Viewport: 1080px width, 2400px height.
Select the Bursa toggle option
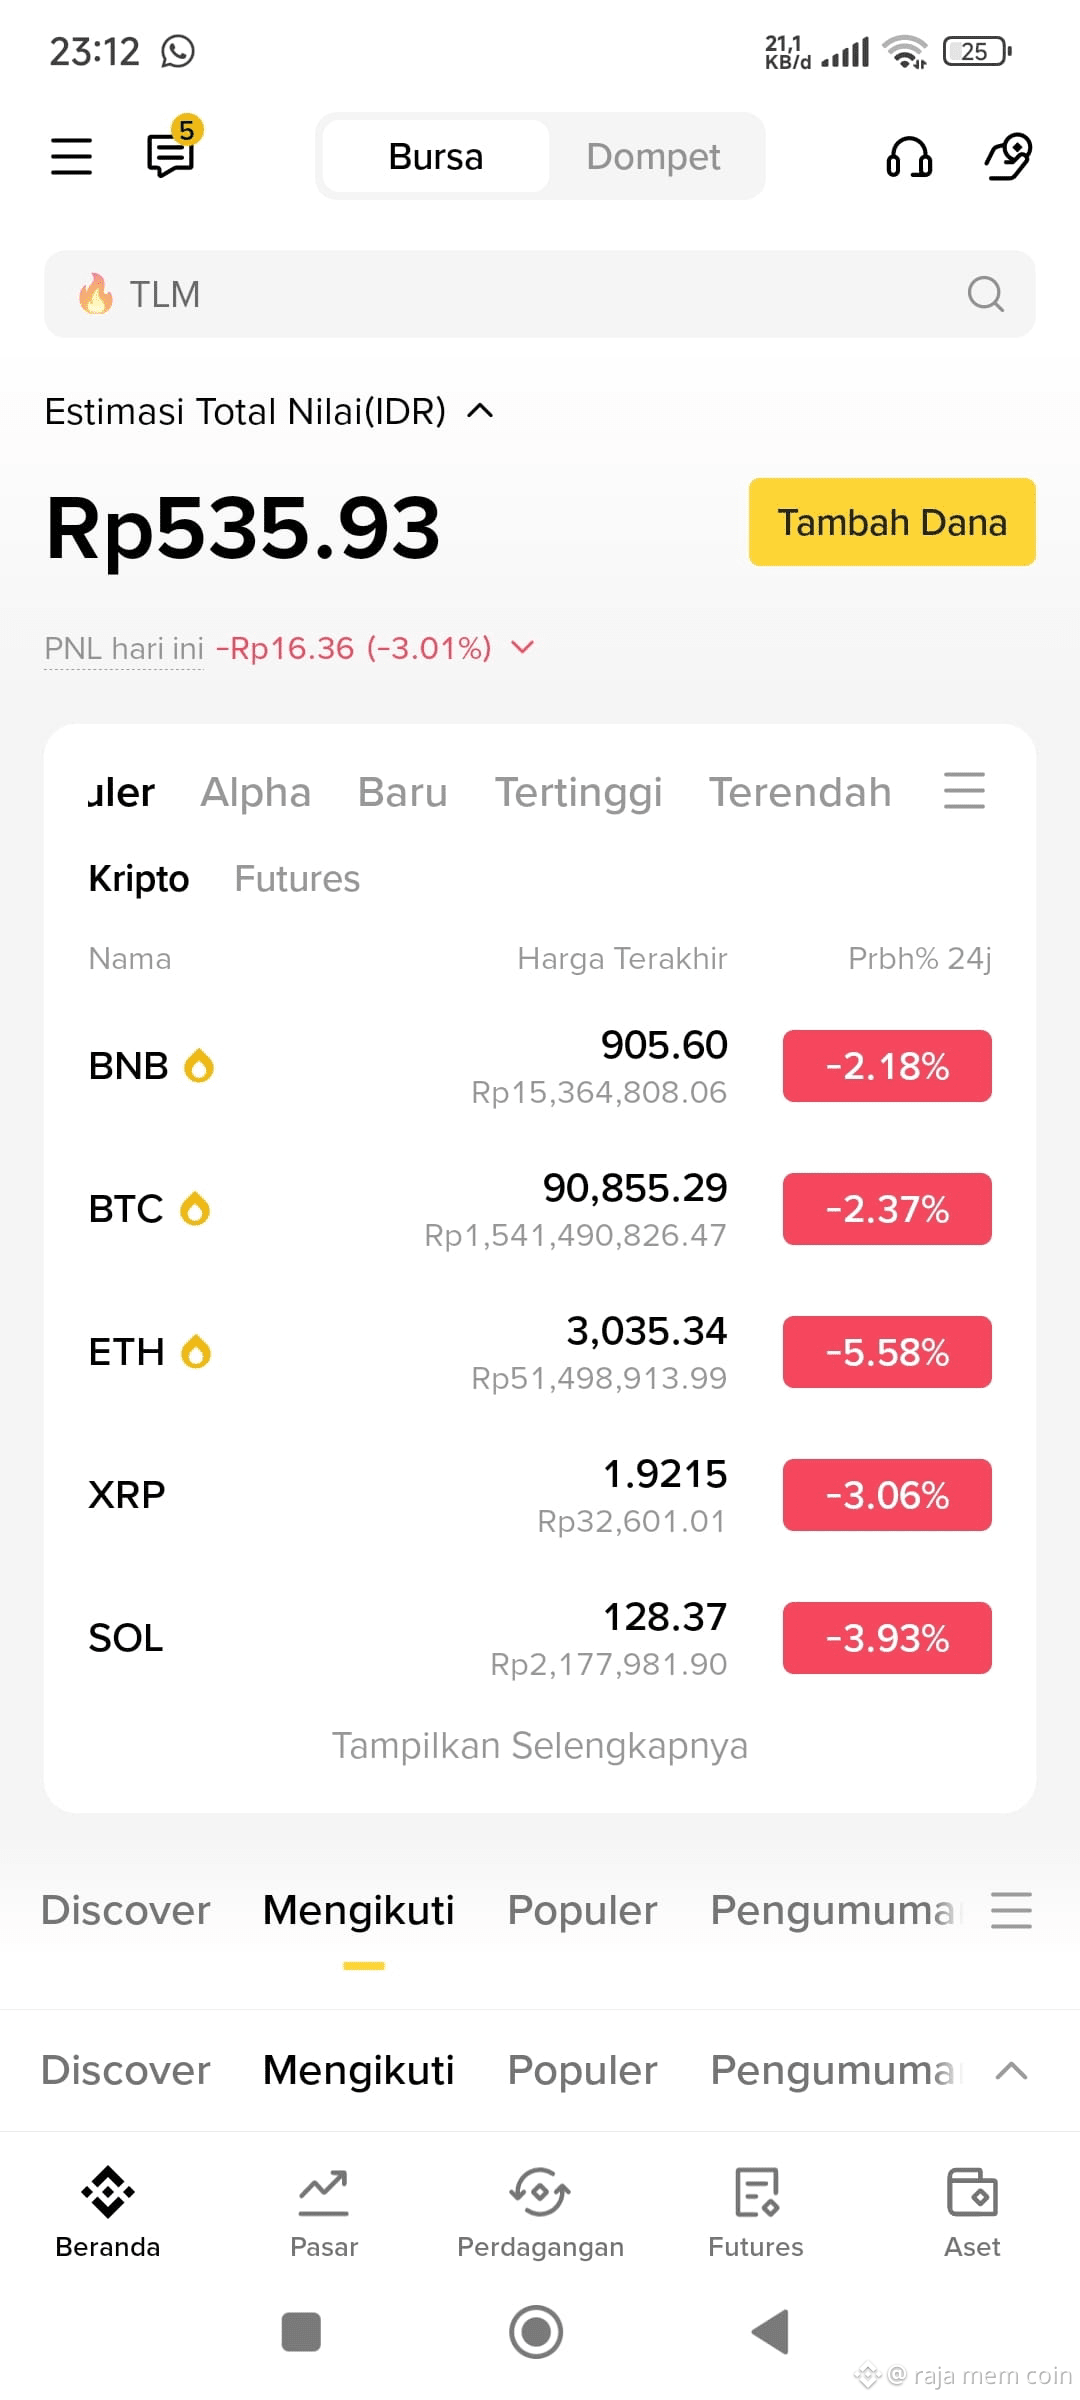click(436, 157)
